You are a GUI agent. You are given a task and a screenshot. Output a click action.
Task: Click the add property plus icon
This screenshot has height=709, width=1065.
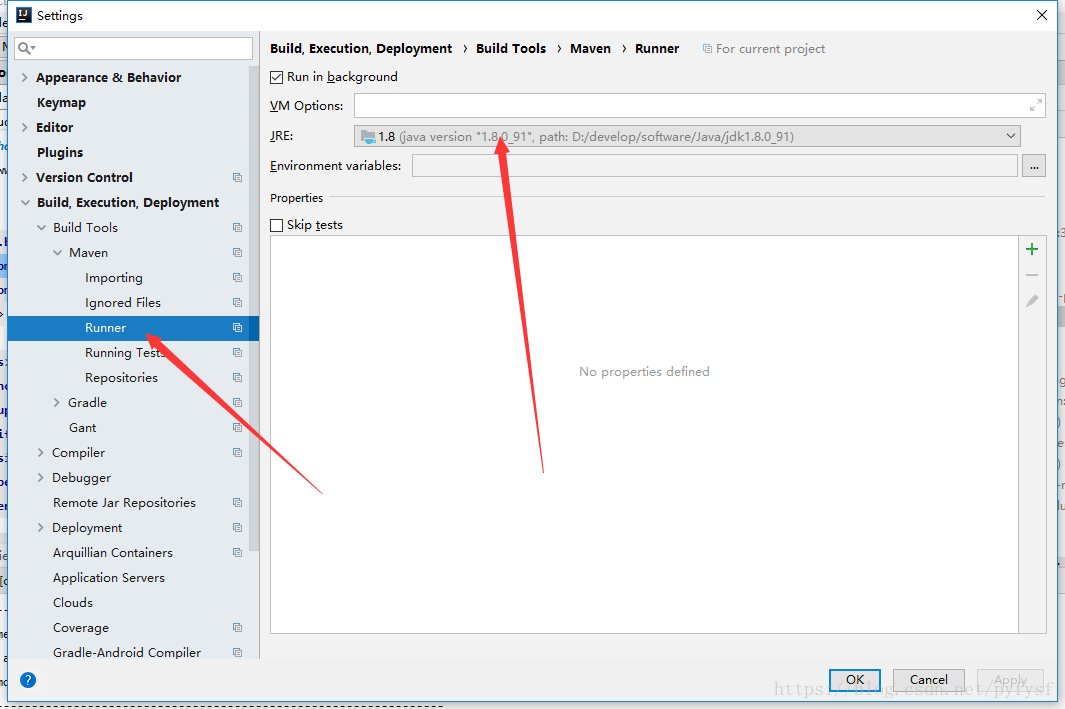coord(1032,249)
